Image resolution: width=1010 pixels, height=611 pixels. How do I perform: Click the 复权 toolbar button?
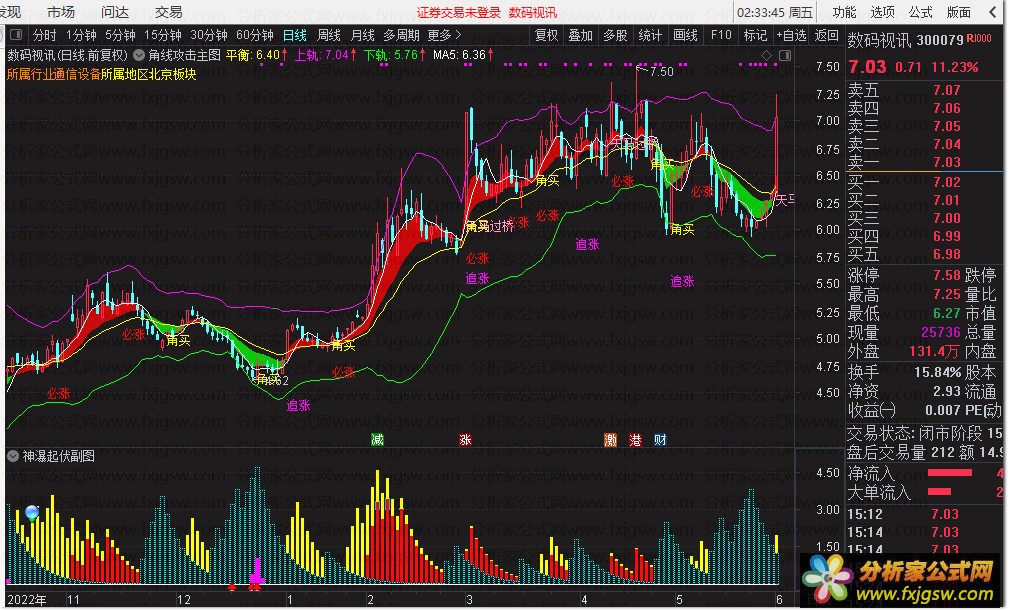[x=546, y=35]
